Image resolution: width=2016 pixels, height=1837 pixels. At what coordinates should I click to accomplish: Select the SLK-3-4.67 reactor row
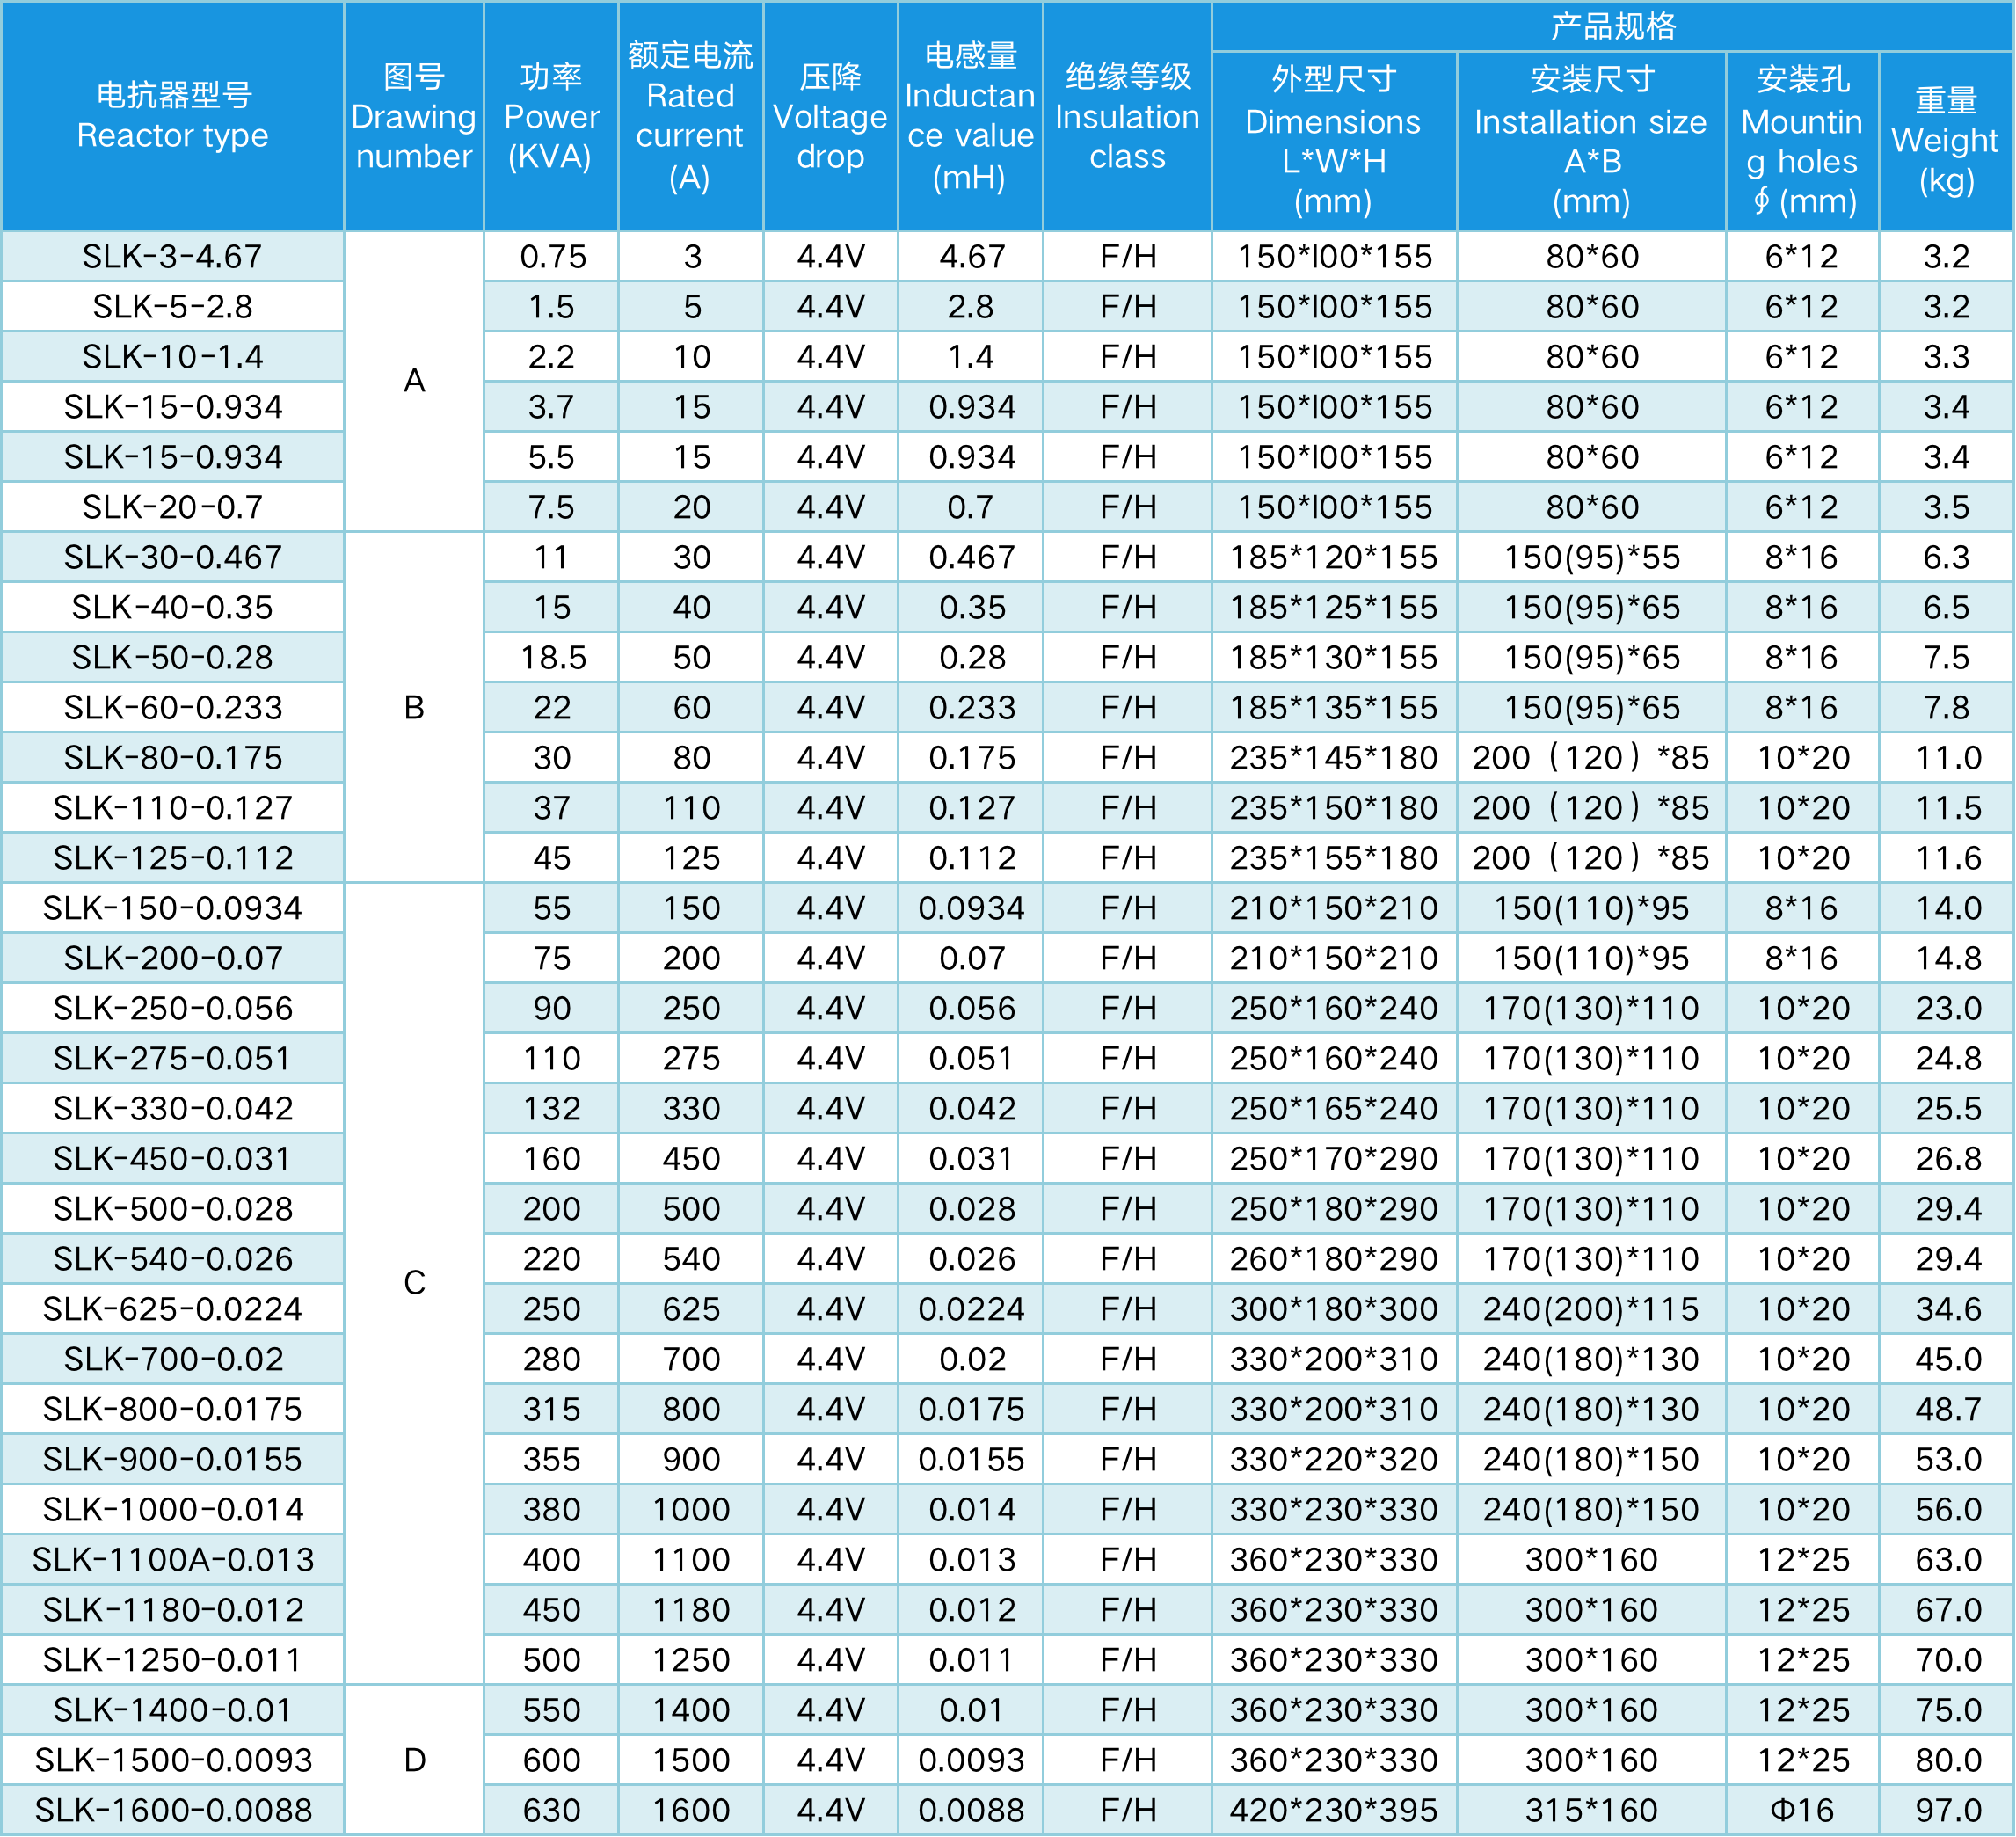pyautogui.click(x=172, y=257)
